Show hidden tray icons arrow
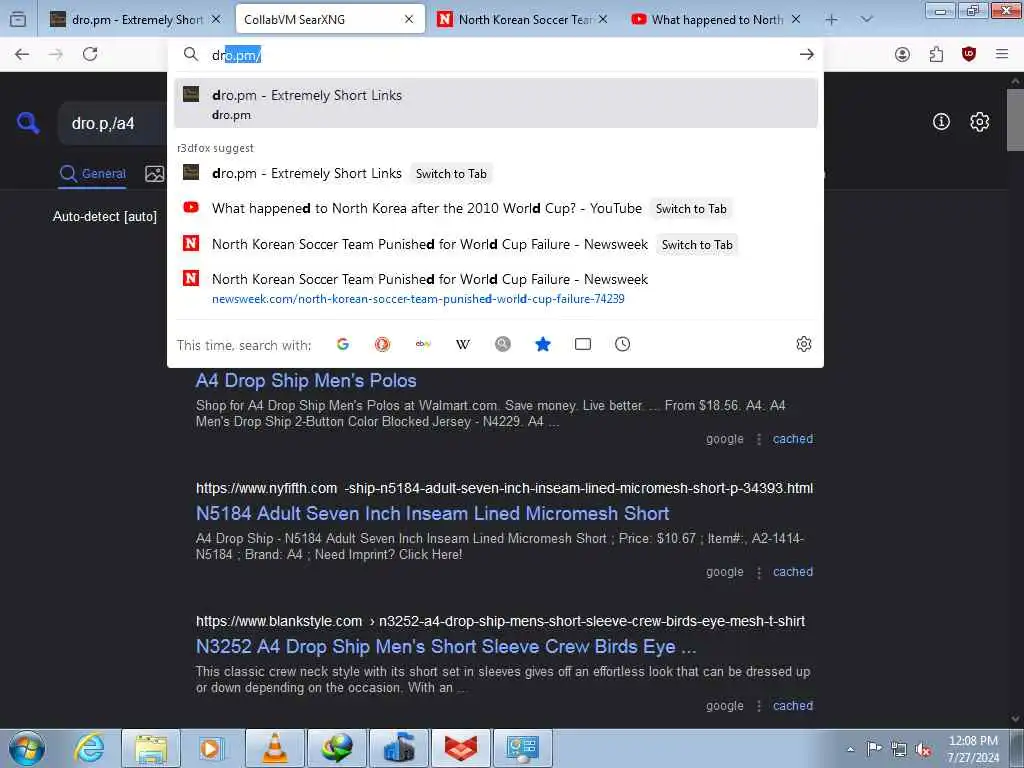This screenshot has height=768, width=1024. point(850,749)
